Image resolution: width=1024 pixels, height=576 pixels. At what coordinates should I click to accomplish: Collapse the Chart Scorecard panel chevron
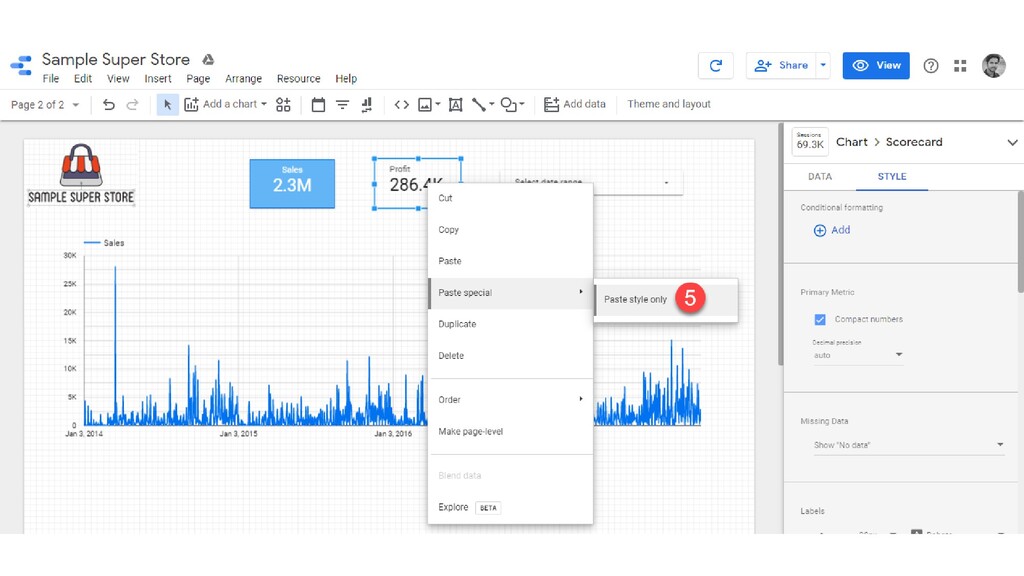click(x=1012, y=142)
